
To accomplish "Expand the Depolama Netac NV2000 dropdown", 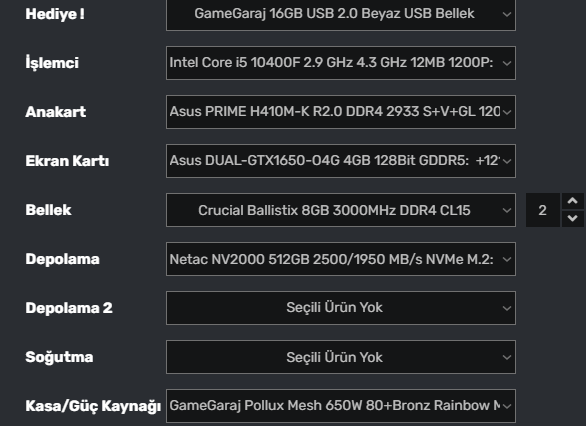I will coord(341,259).
